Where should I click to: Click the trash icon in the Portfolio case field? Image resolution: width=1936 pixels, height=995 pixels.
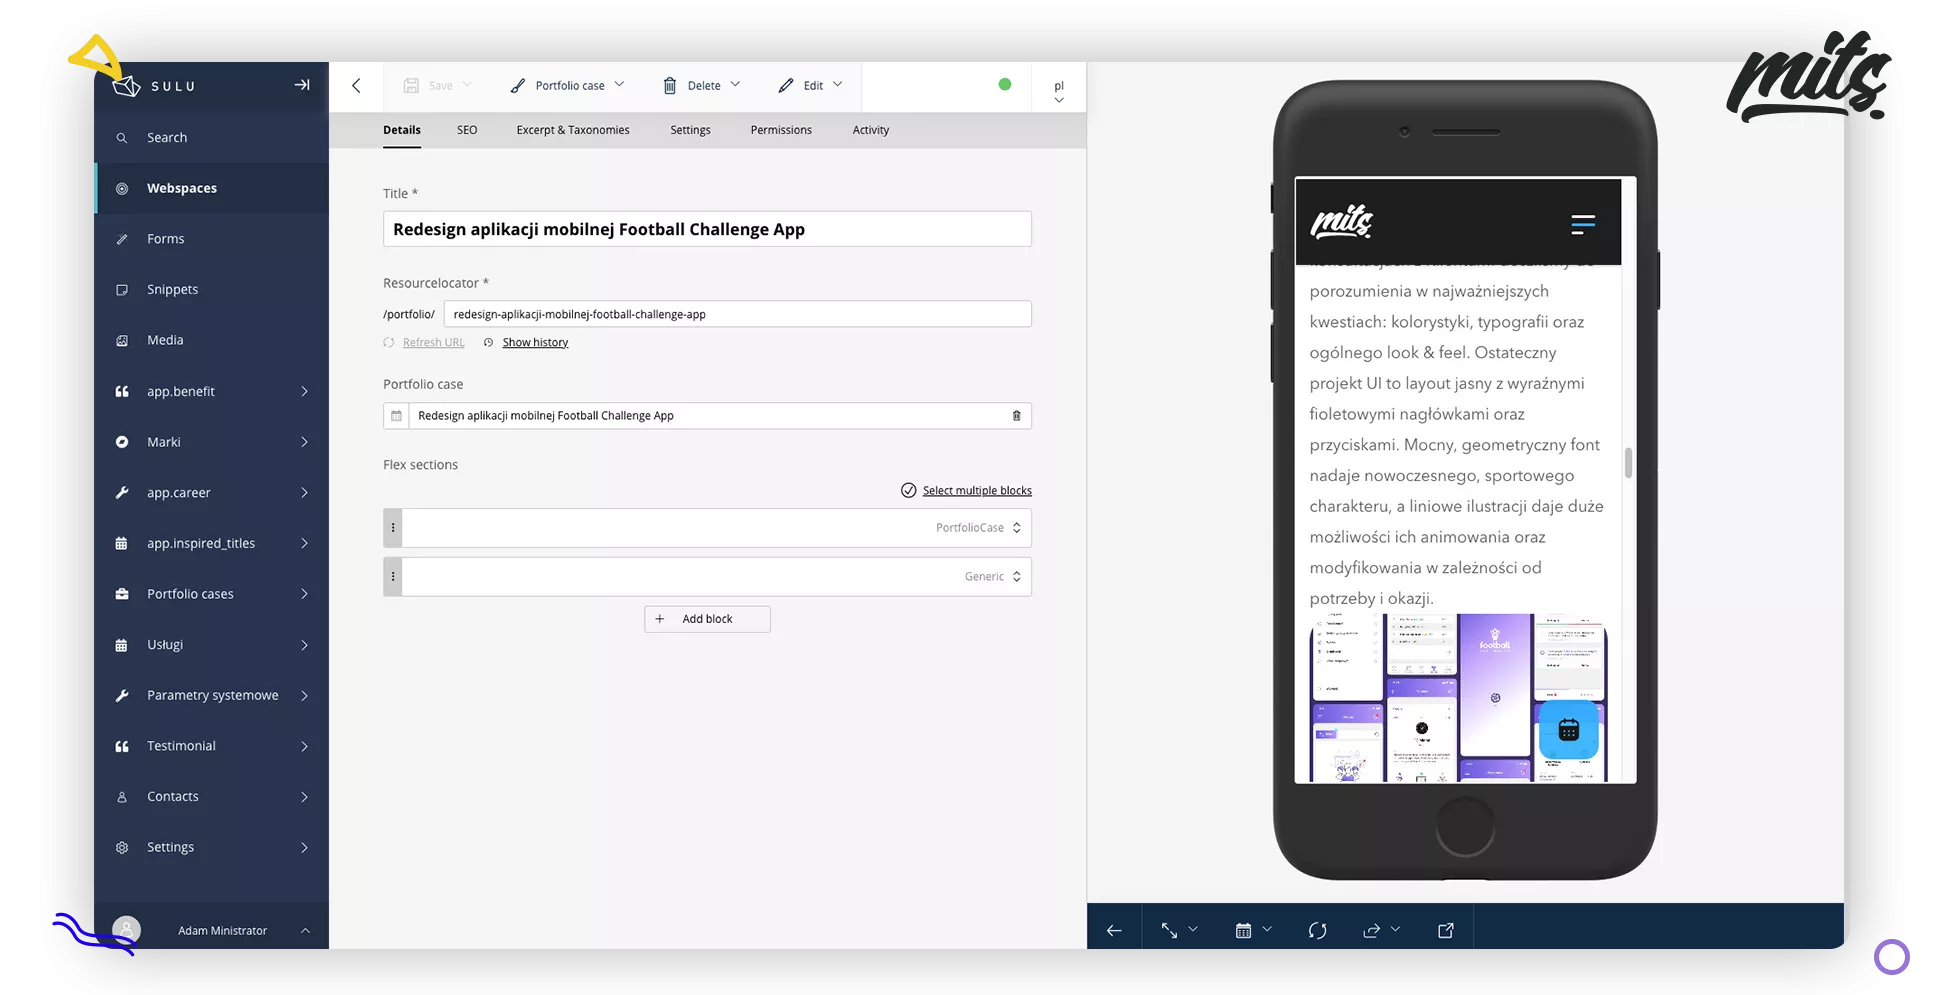click(x=1016, y=416)
